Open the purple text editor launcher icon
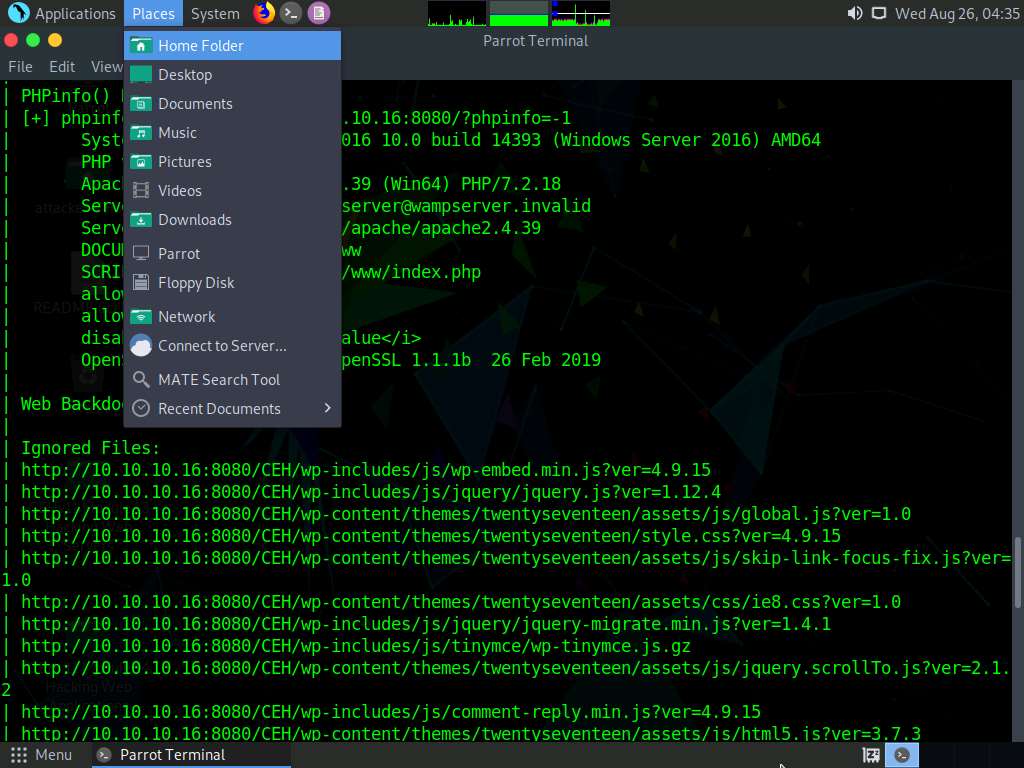 tap(319, 13)
